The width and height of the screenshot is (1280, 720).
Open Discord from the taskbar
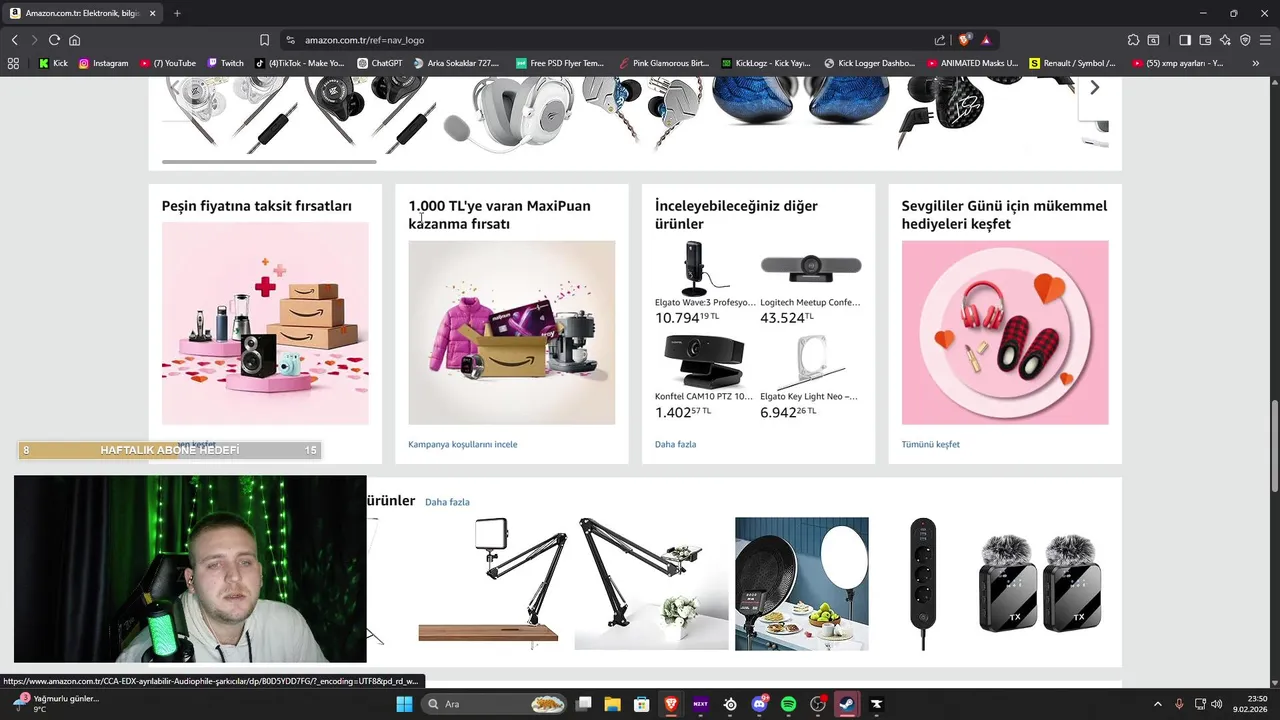[x=759, y=704]
